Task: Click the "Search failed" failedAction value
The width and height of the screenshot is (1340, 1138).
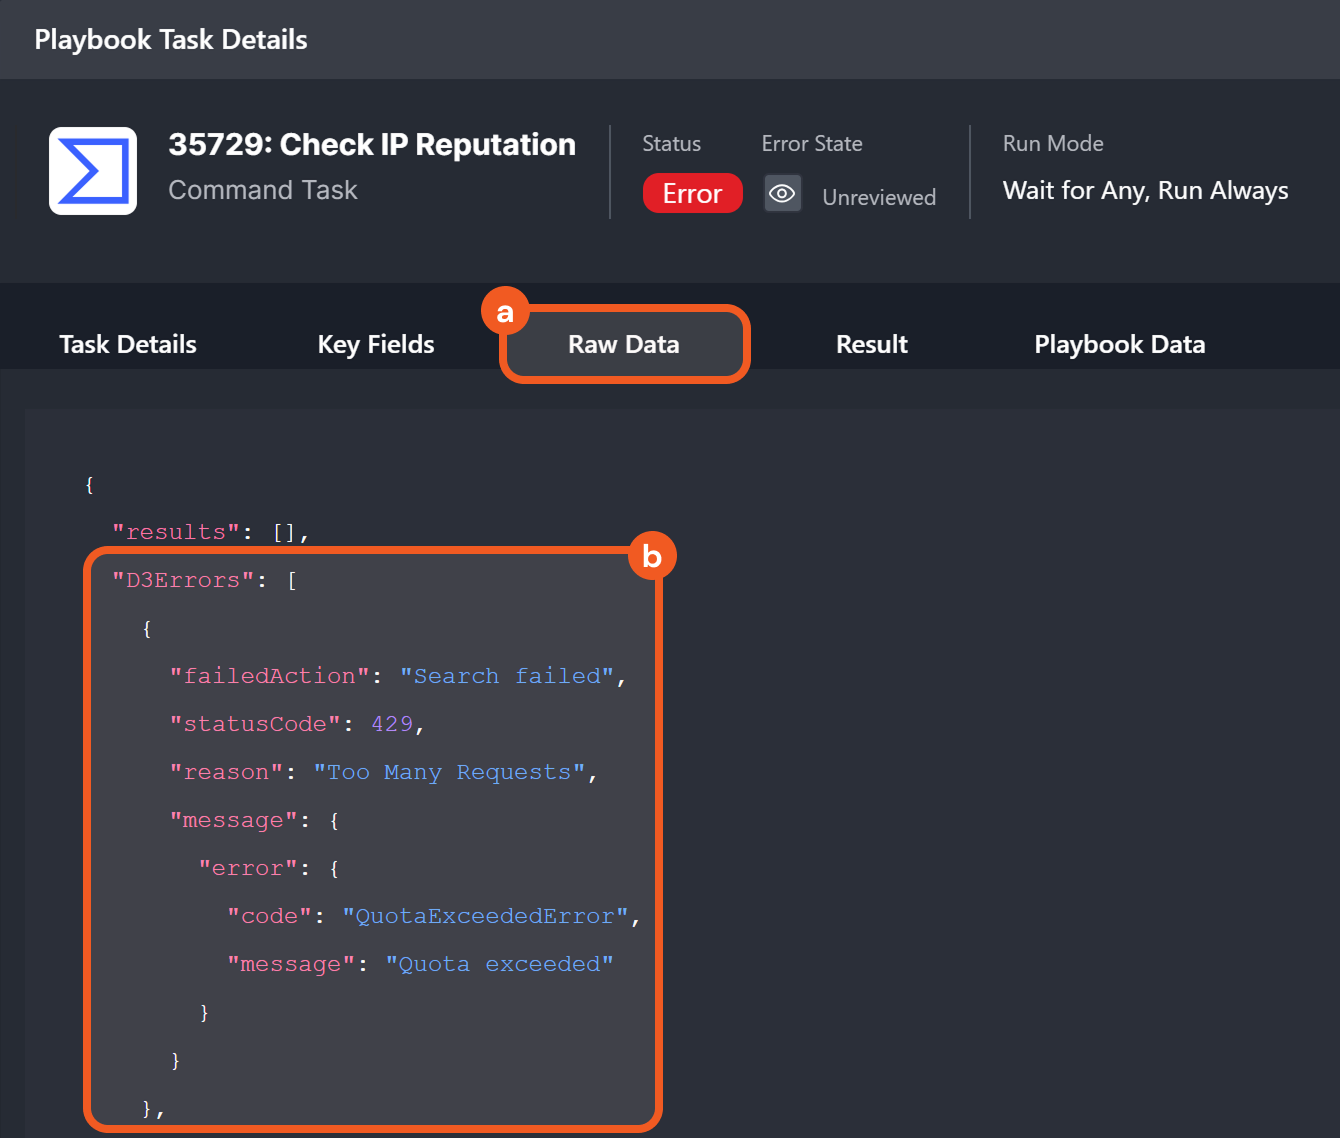Action: click(x=506, y=676)
